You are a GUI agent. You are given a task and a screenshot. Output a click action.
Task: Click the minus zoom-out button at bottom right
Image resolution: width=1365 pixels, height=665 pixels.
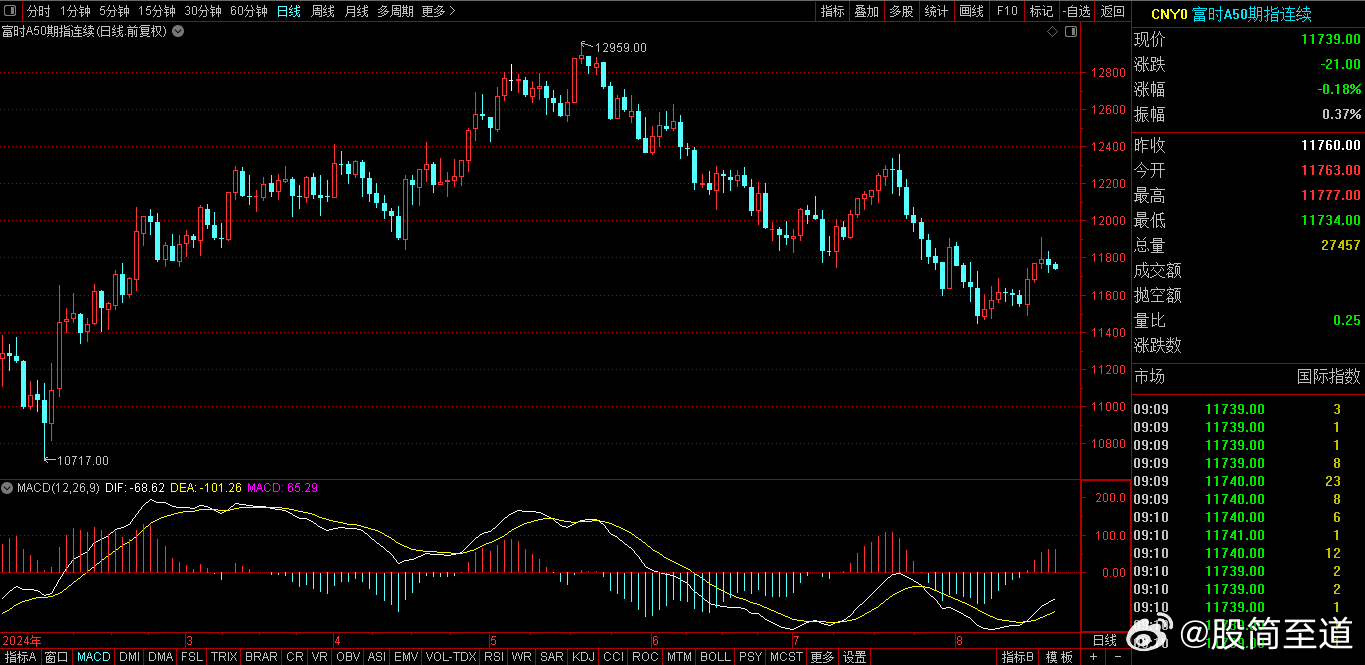(x=1116, y=657)
